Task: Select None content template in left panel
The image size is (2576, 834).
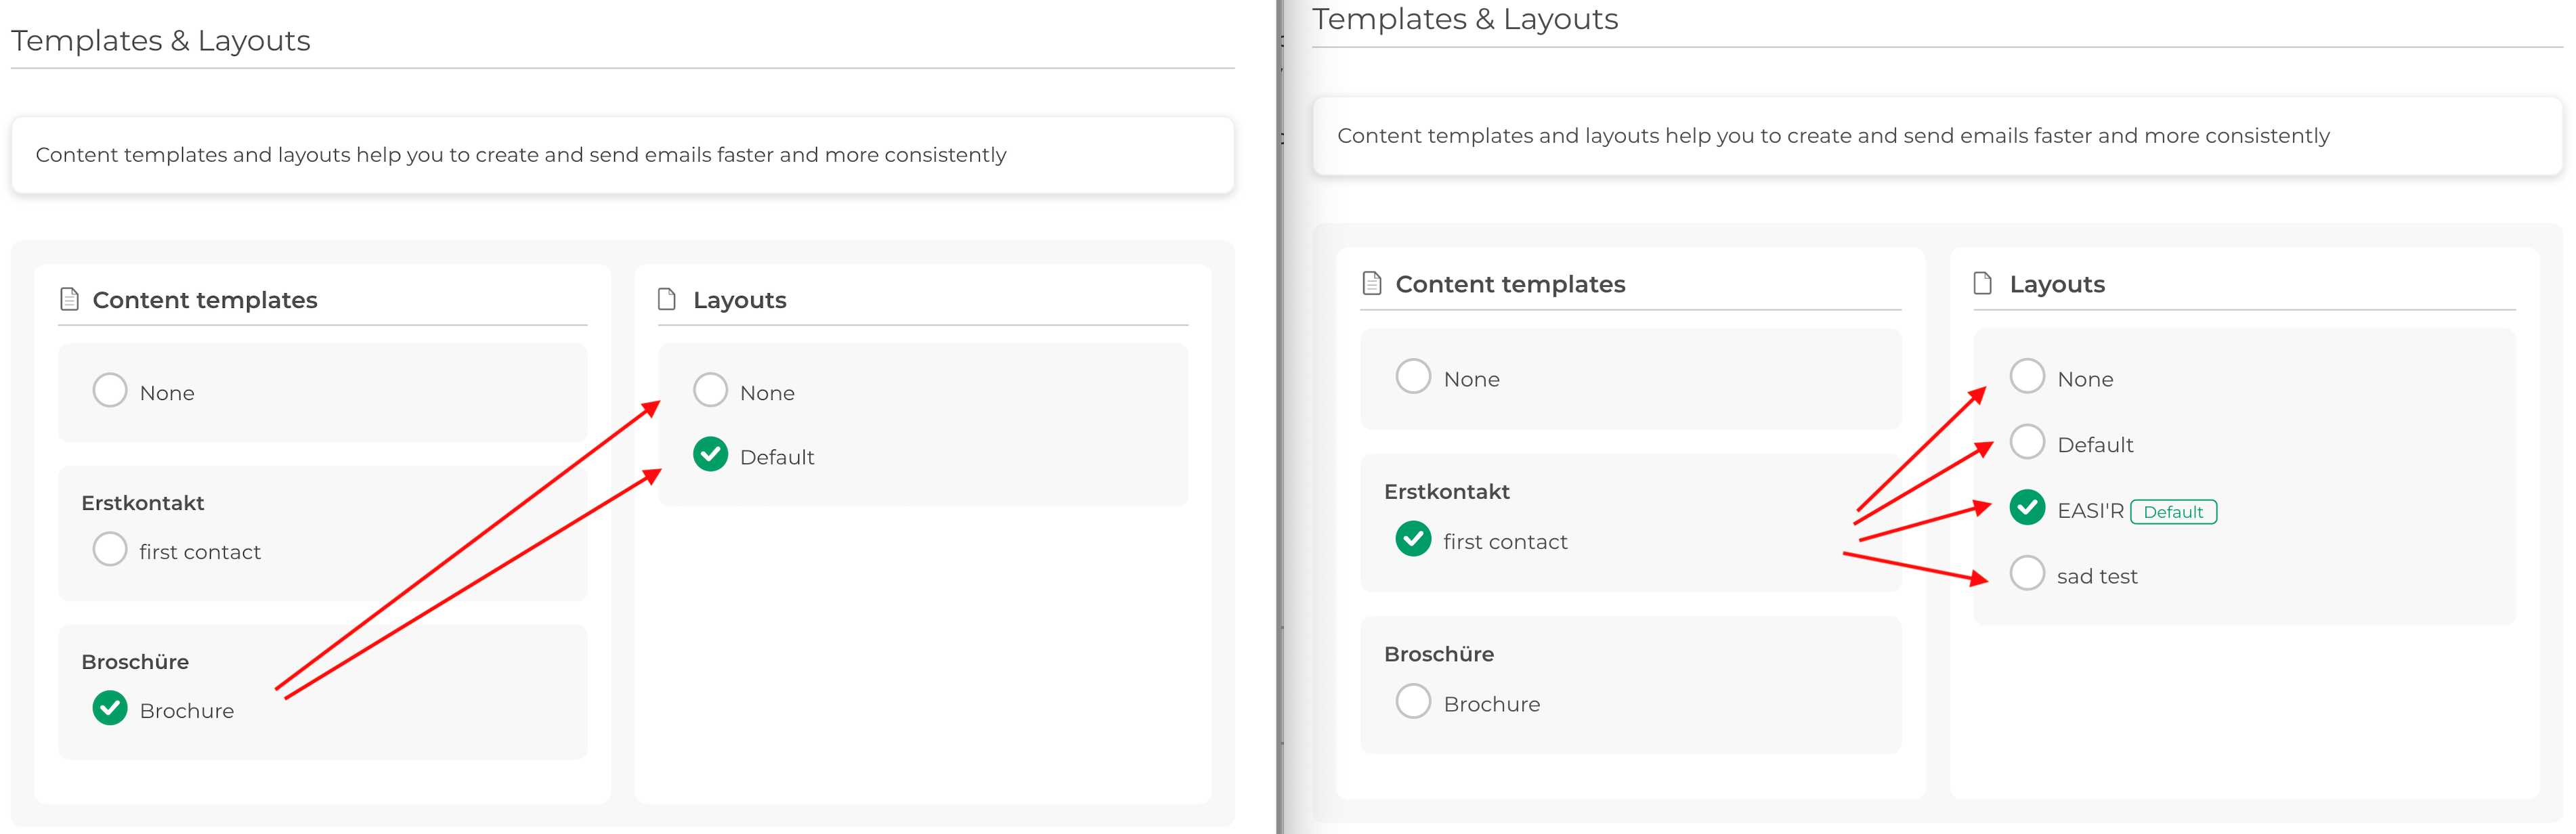Action: [110, 391]
